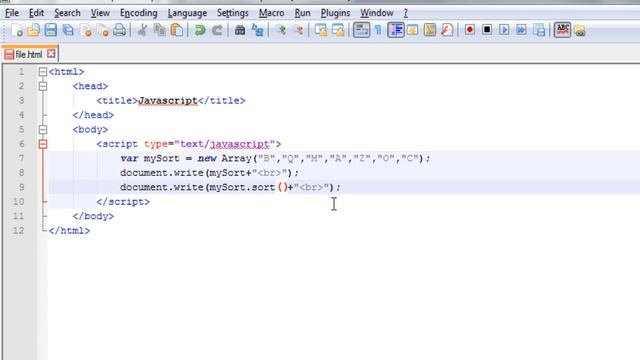Viewport: 640px width, 360px height.
Task: Click "text/javascript" attribute value on line 6
Action: (224, 144)
